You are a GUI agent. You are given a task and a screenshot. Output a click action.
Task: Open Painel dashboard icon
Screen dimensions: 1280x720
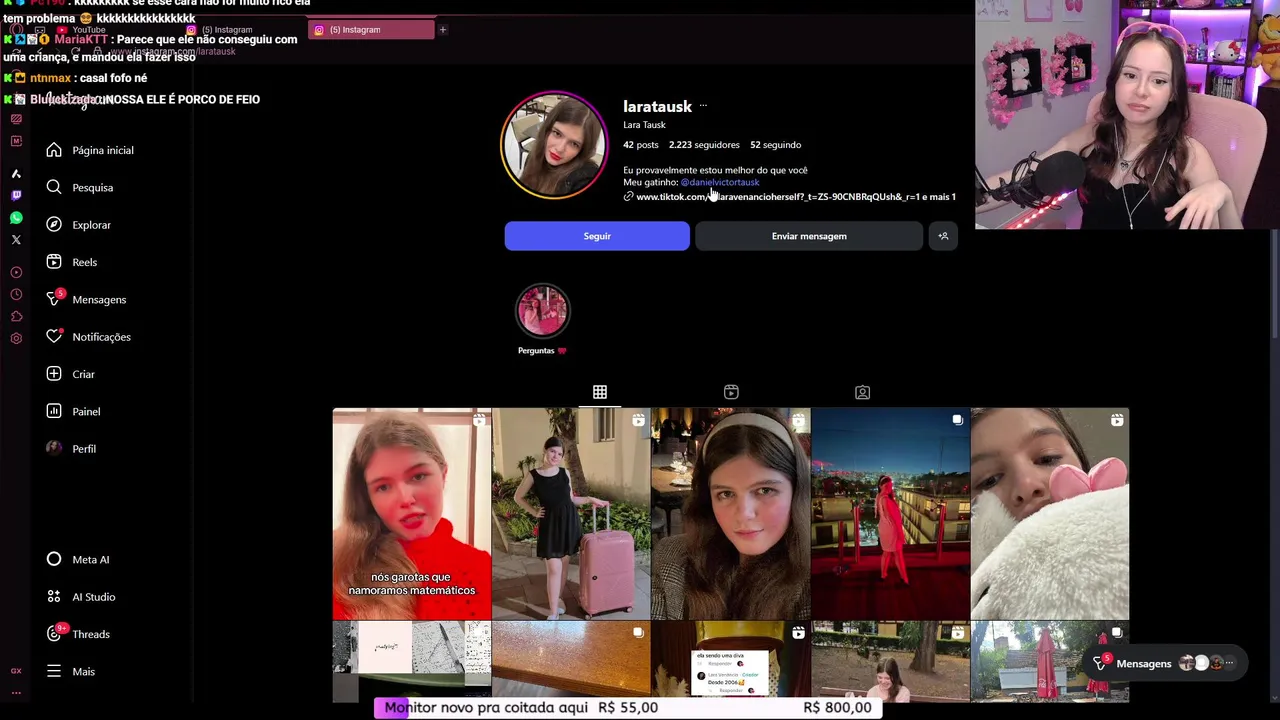click(x=54, y=411)
